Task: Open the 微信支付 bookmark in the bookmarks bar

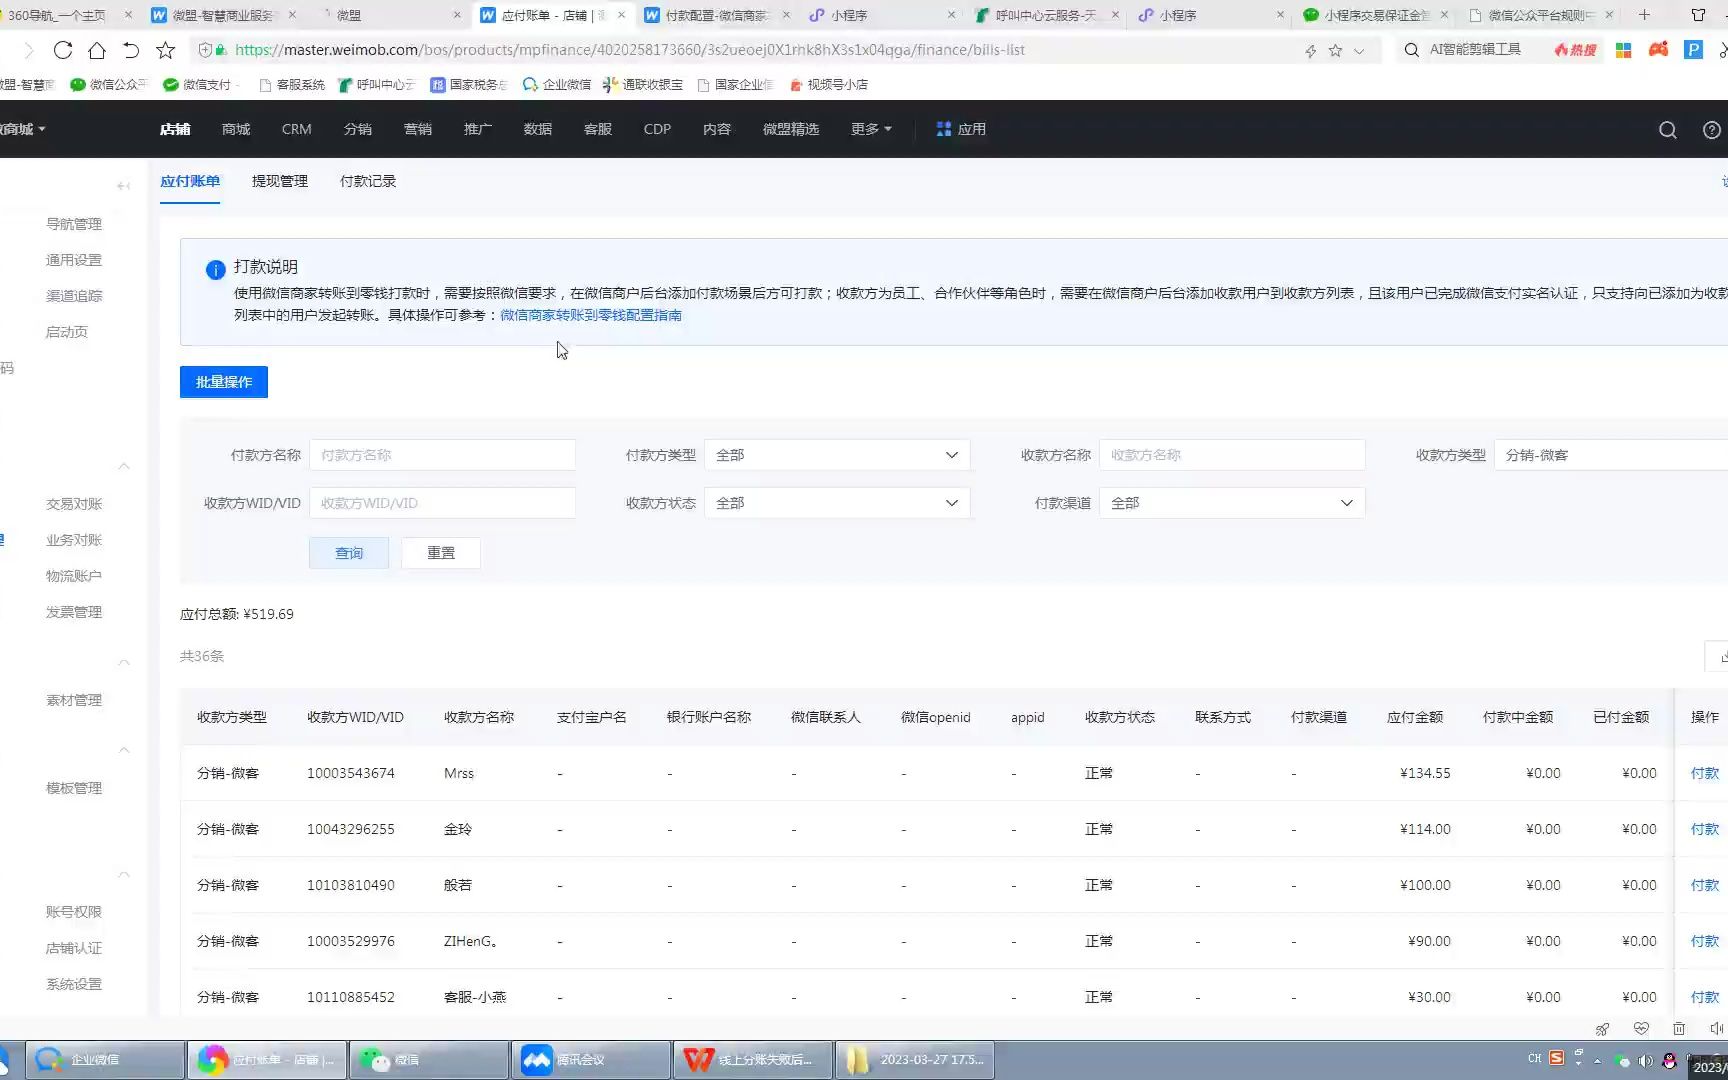Action: 200,84
